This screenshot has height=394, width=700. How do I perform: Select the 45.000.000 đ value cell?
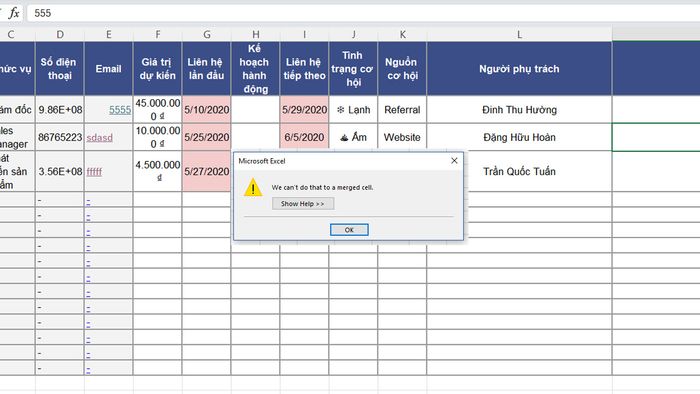tap(158, 110)
